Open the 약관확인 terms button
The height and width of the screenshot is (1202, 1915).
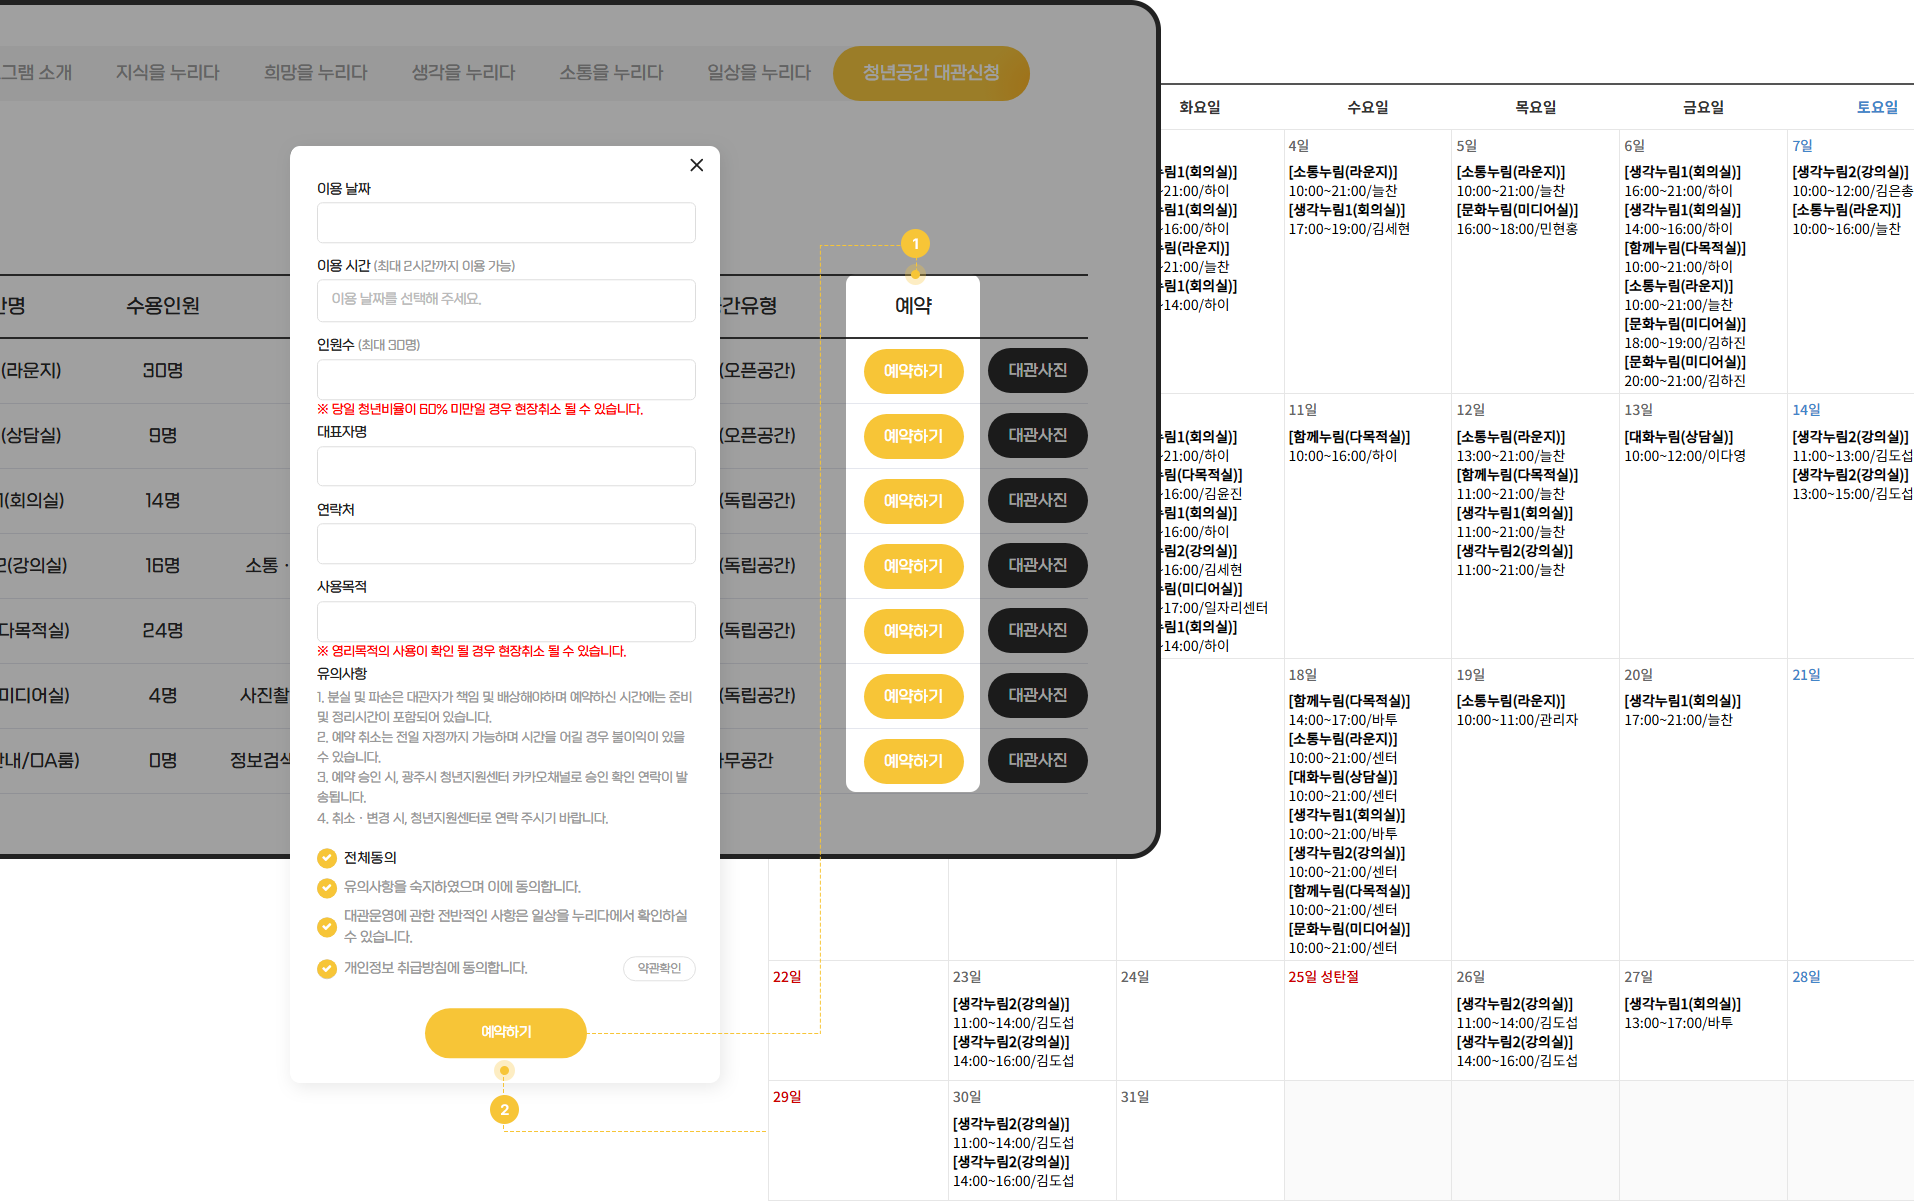[659, 968]
